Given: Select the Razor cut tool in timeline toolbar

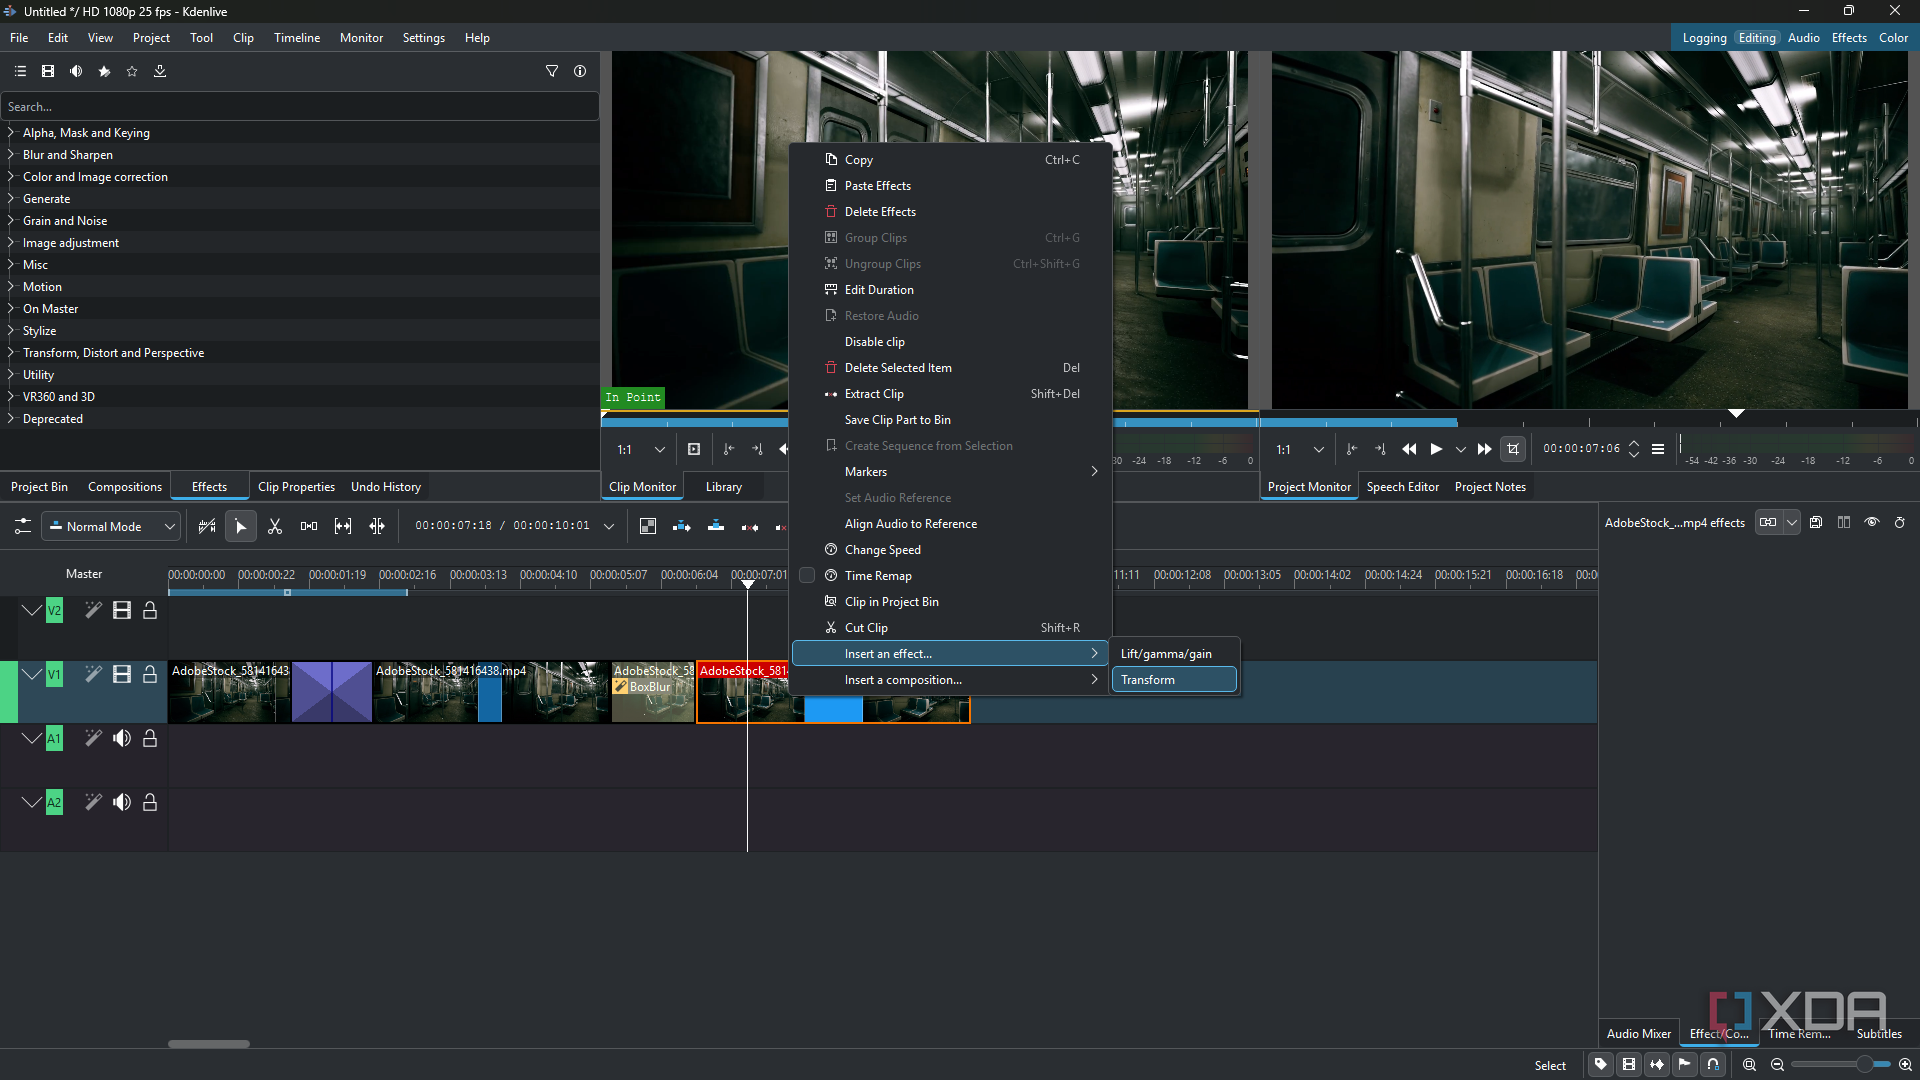Looking at the screenshot, I should [x=275, y=527].
